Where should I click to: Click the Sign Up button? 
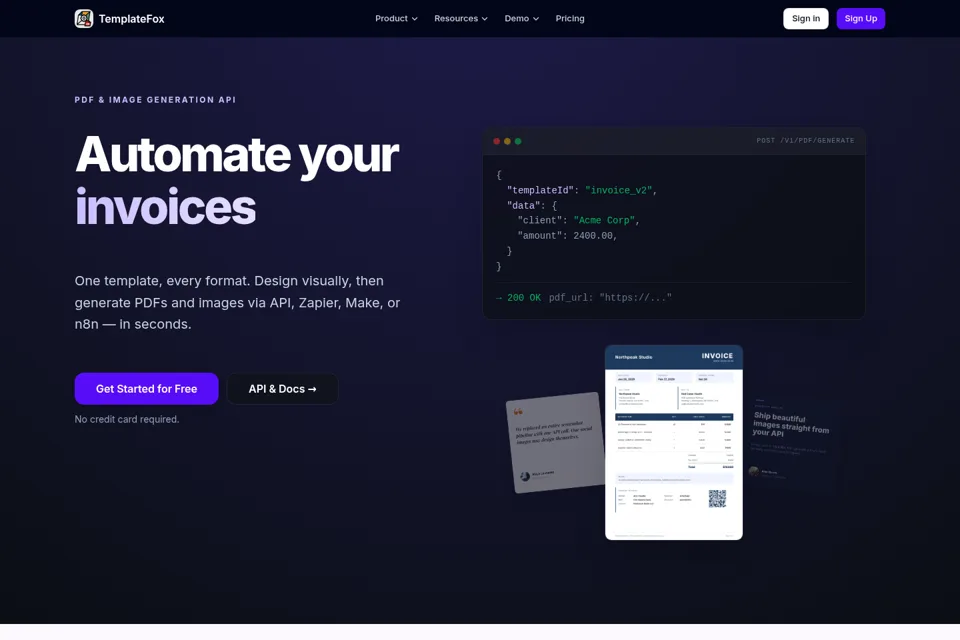coord(861,18)
